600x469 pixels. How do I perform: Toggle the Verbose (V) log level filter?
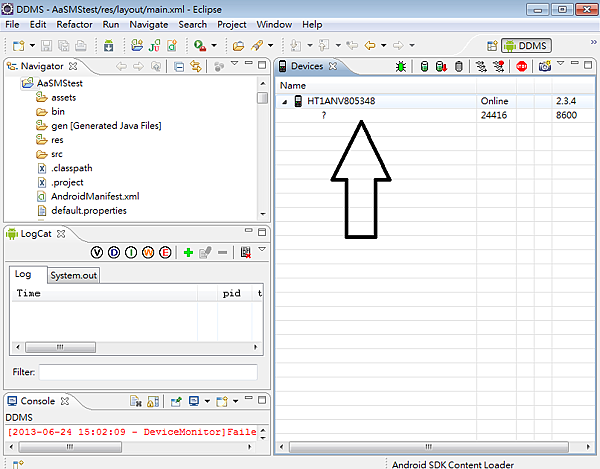97,252
